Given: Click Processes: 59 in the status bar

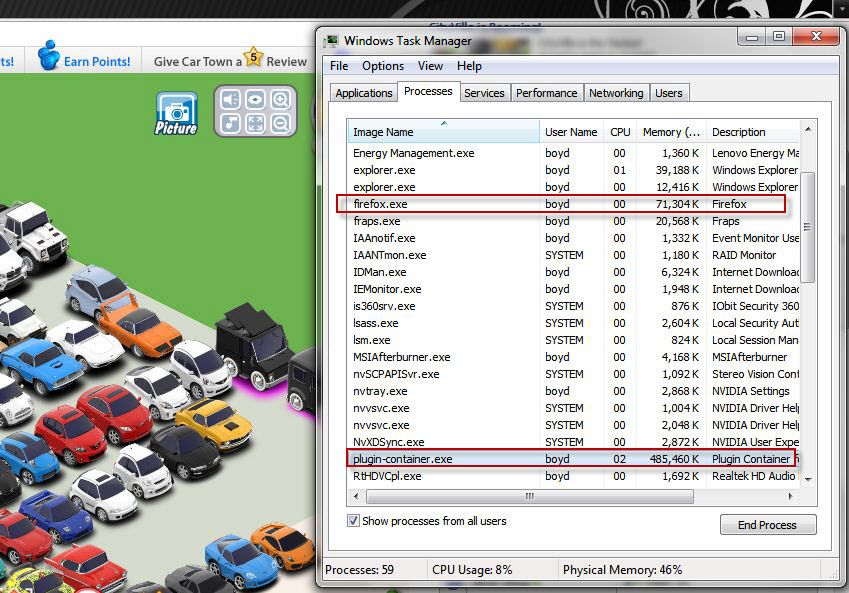Looking at the screenshot, I should pos(360,570).
